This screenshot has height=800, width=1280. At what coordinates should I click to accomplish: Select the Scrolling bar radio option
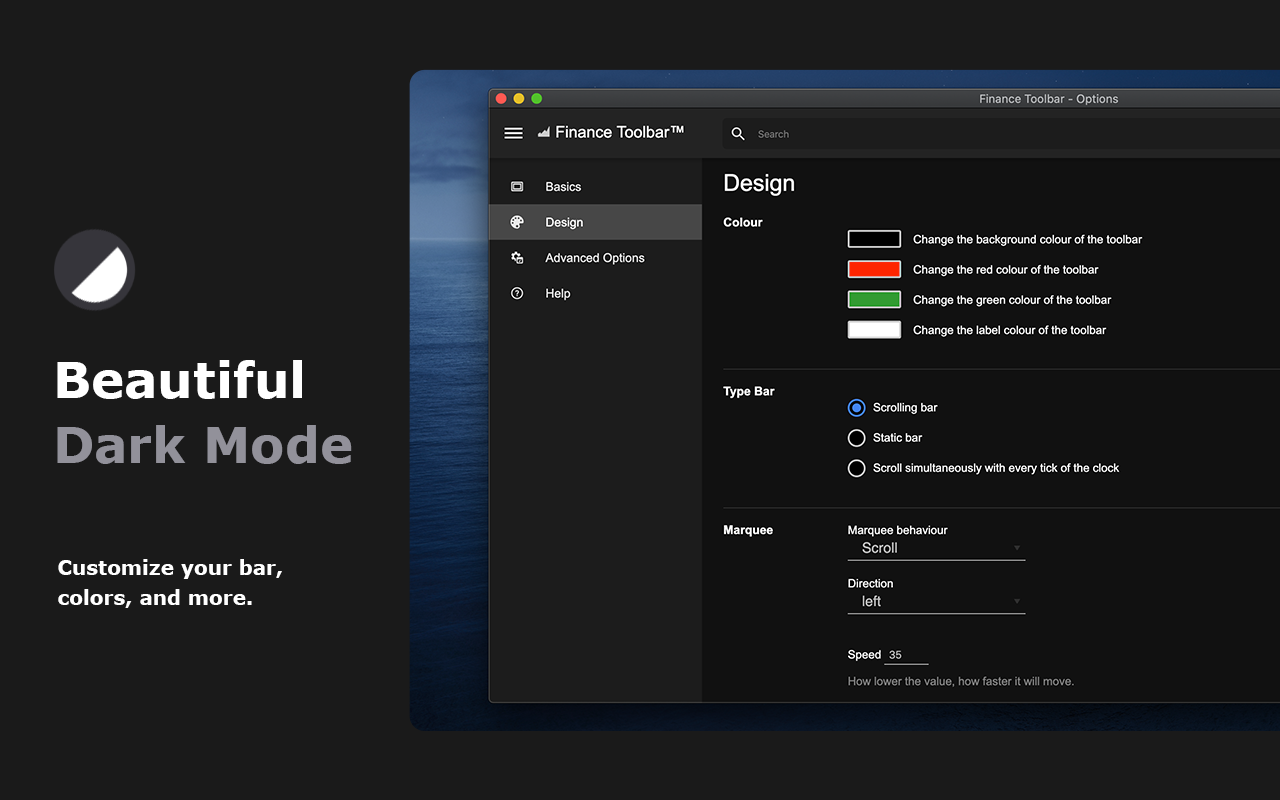(x=856, y=408)
